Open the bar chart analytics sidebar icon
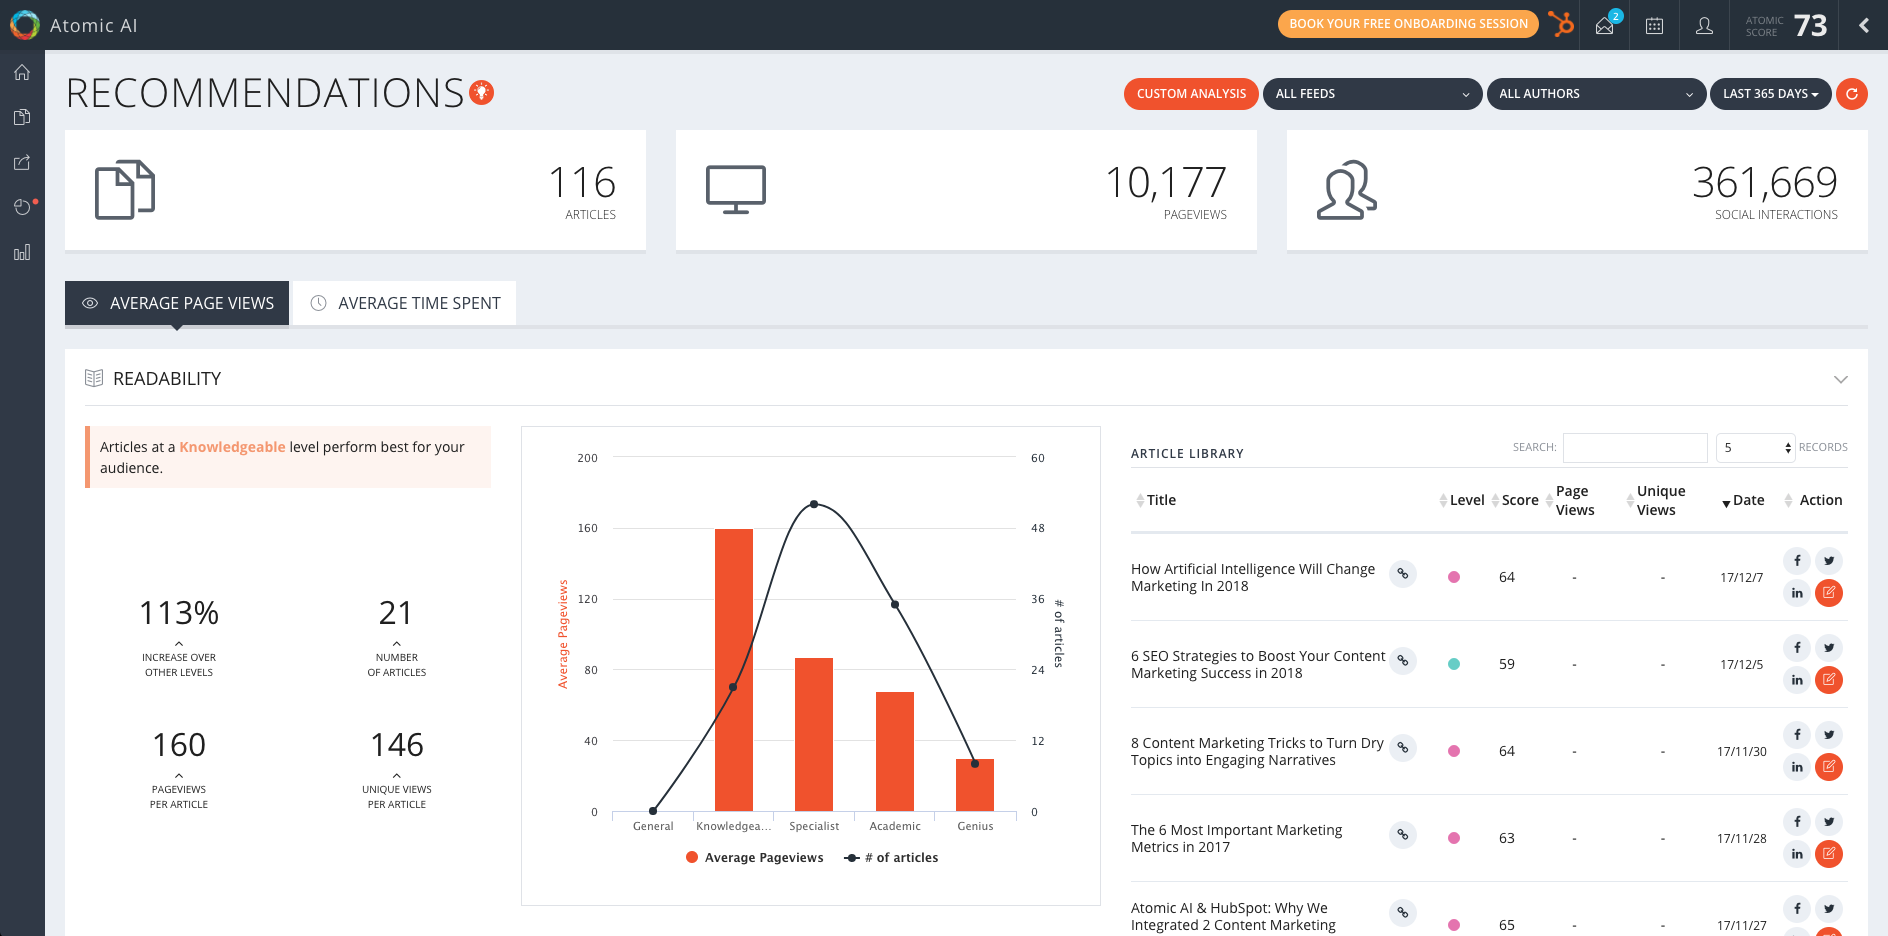 pos(22,252)
